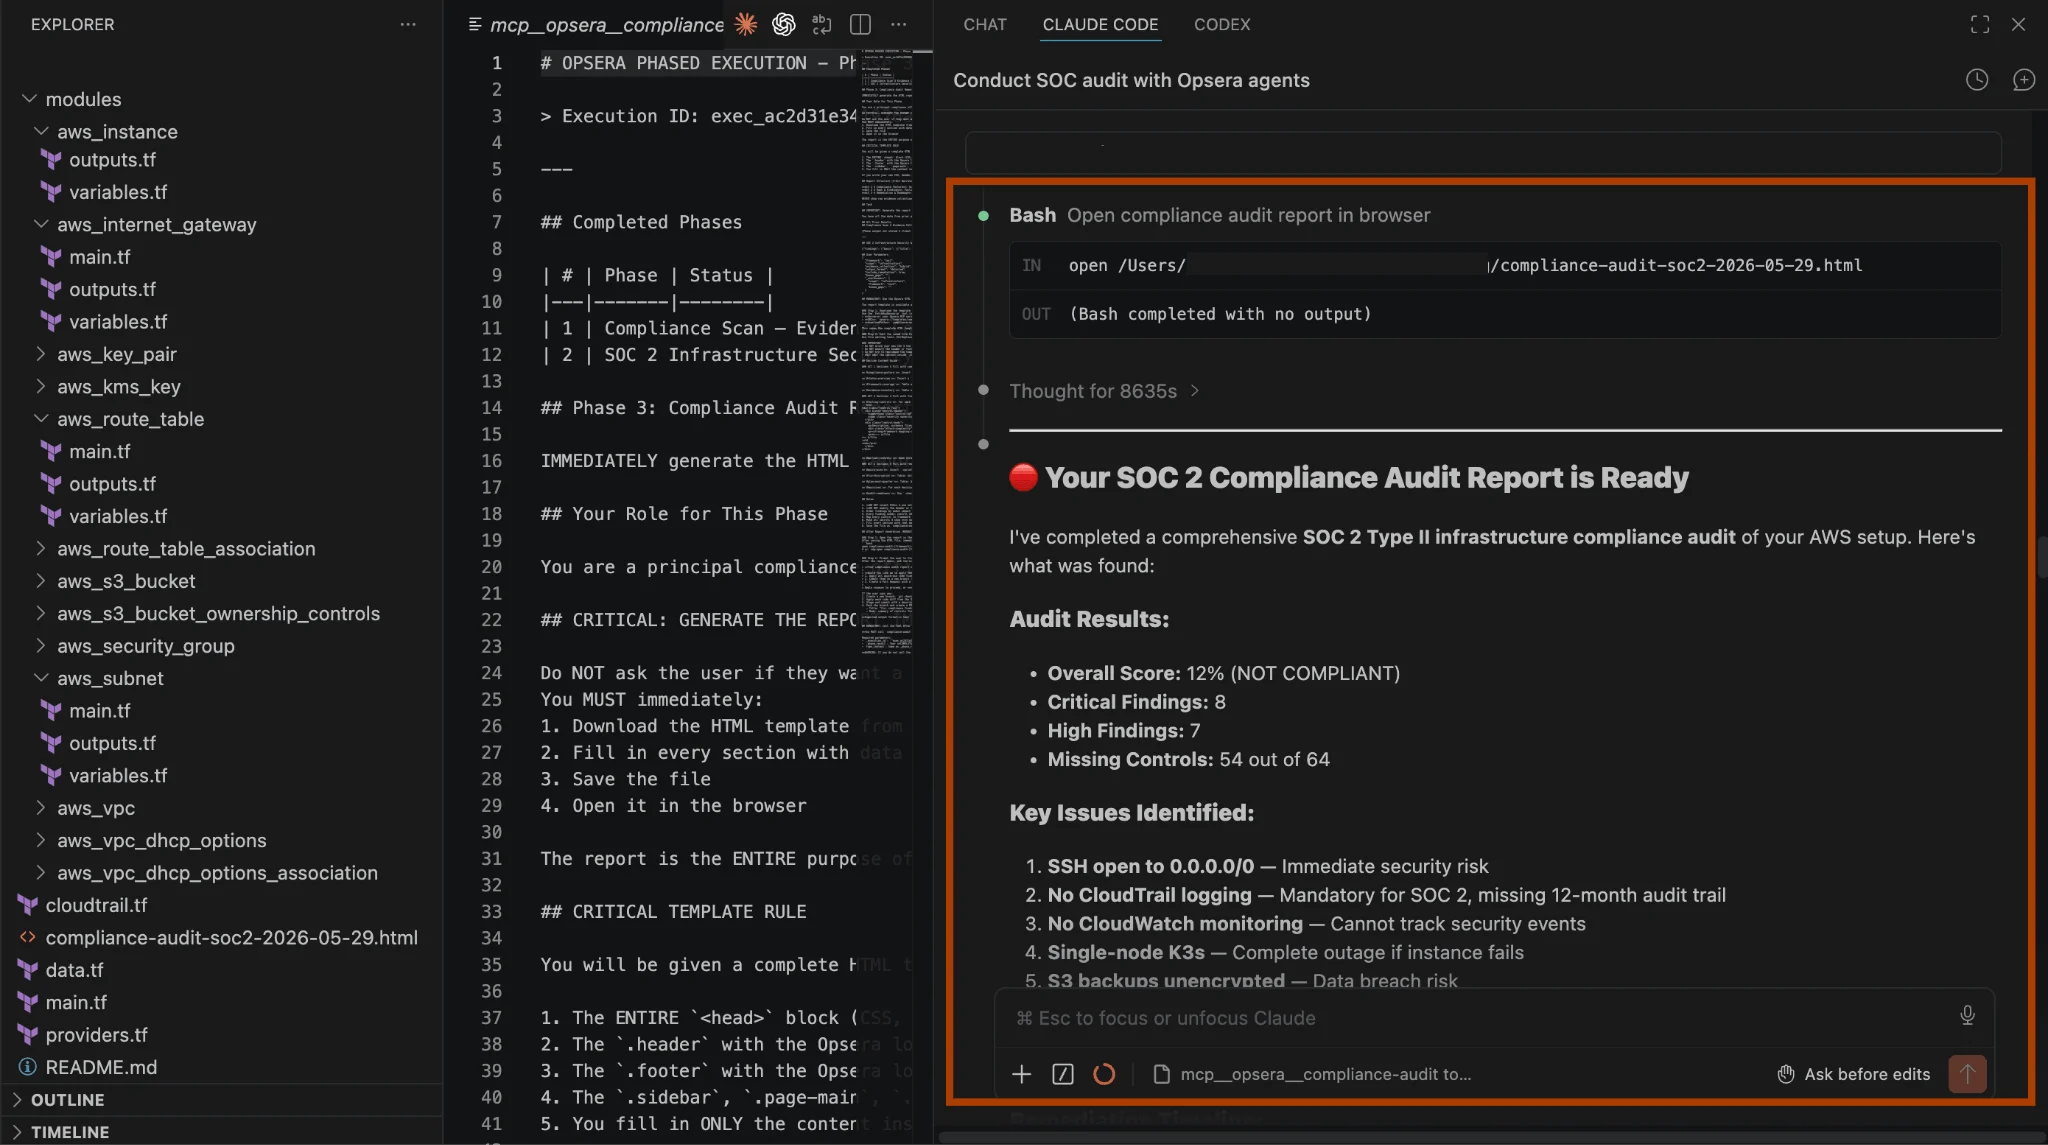Click the OpenAI Codex icon in editor toolbar

(x=784, y=24)
